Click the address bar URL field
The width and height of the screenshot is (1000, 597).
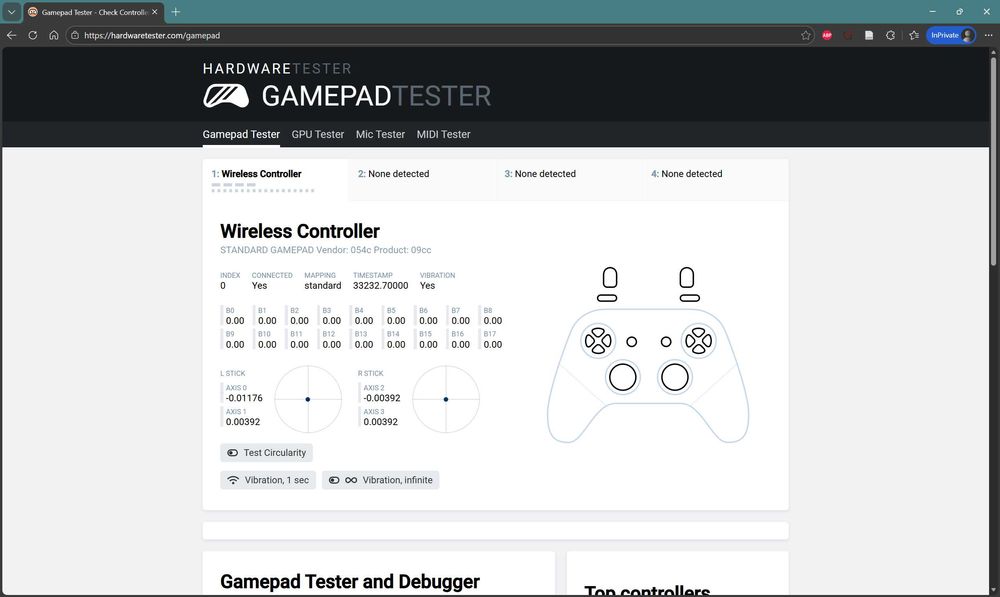click(x=440, y=35)
